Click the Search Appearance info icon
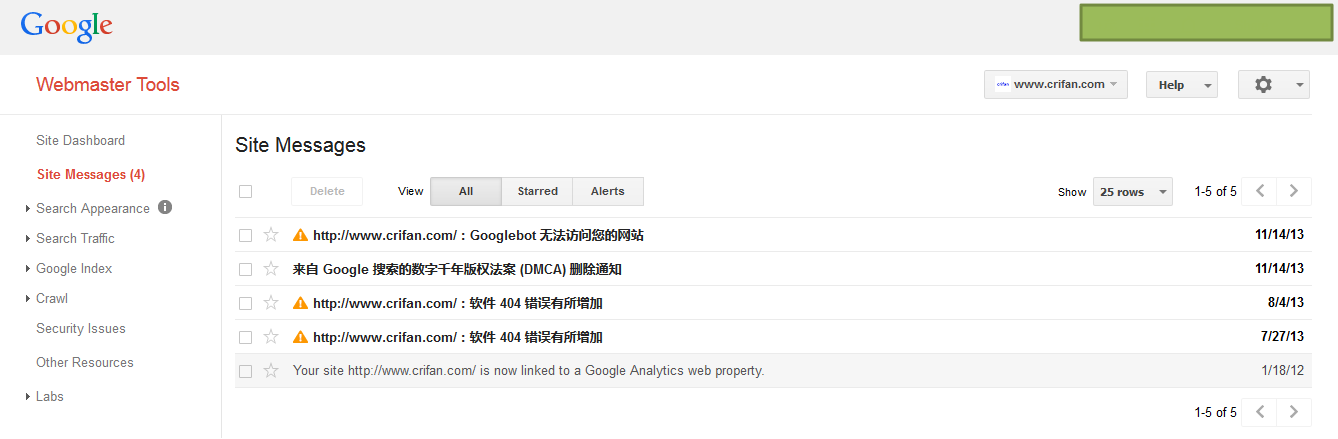The image size is (1338, 439). point(165,208)
